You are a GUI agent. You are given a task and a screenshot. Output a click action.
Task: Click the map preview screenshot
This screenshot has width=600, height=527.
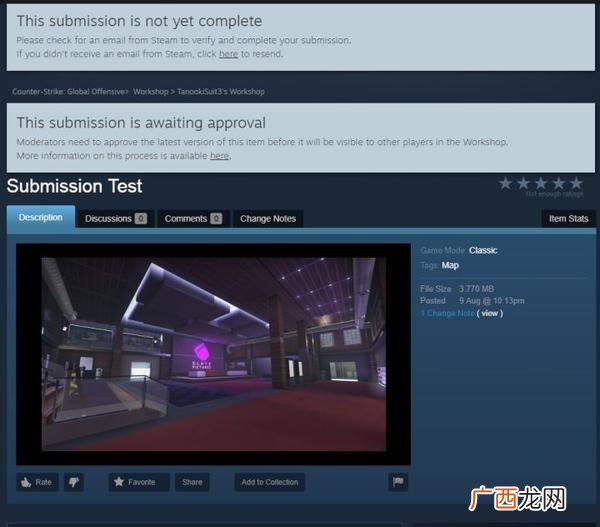point(214,354)
